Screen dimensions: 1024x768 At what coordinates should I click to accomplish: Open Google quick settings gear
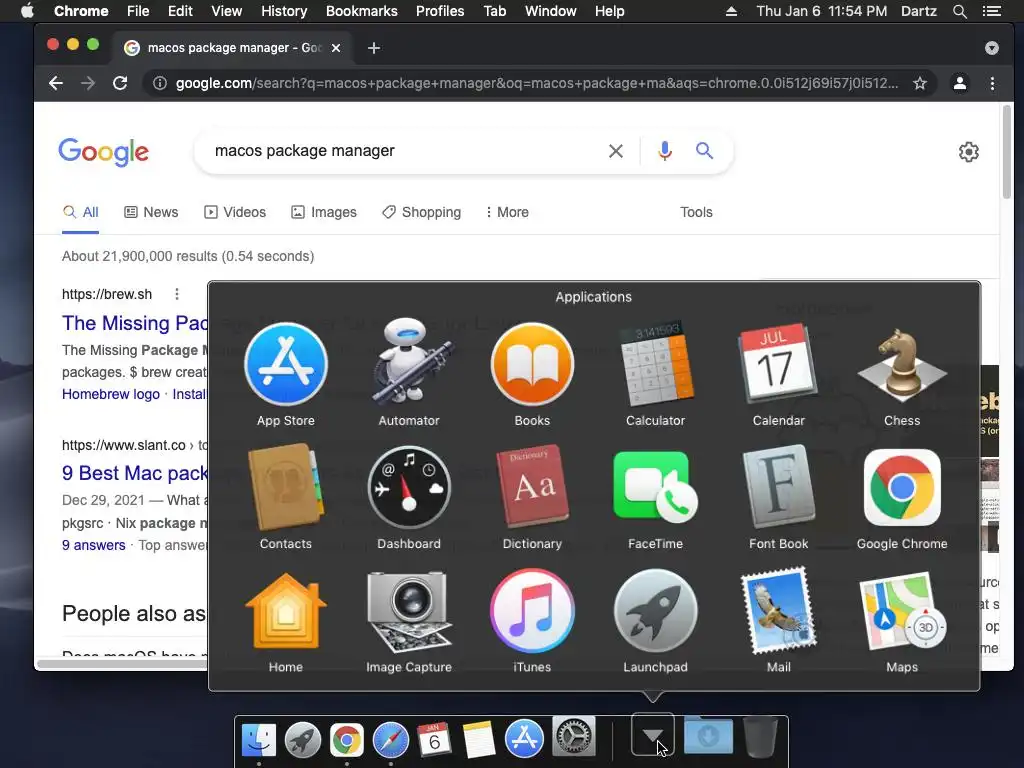point(968,152)
